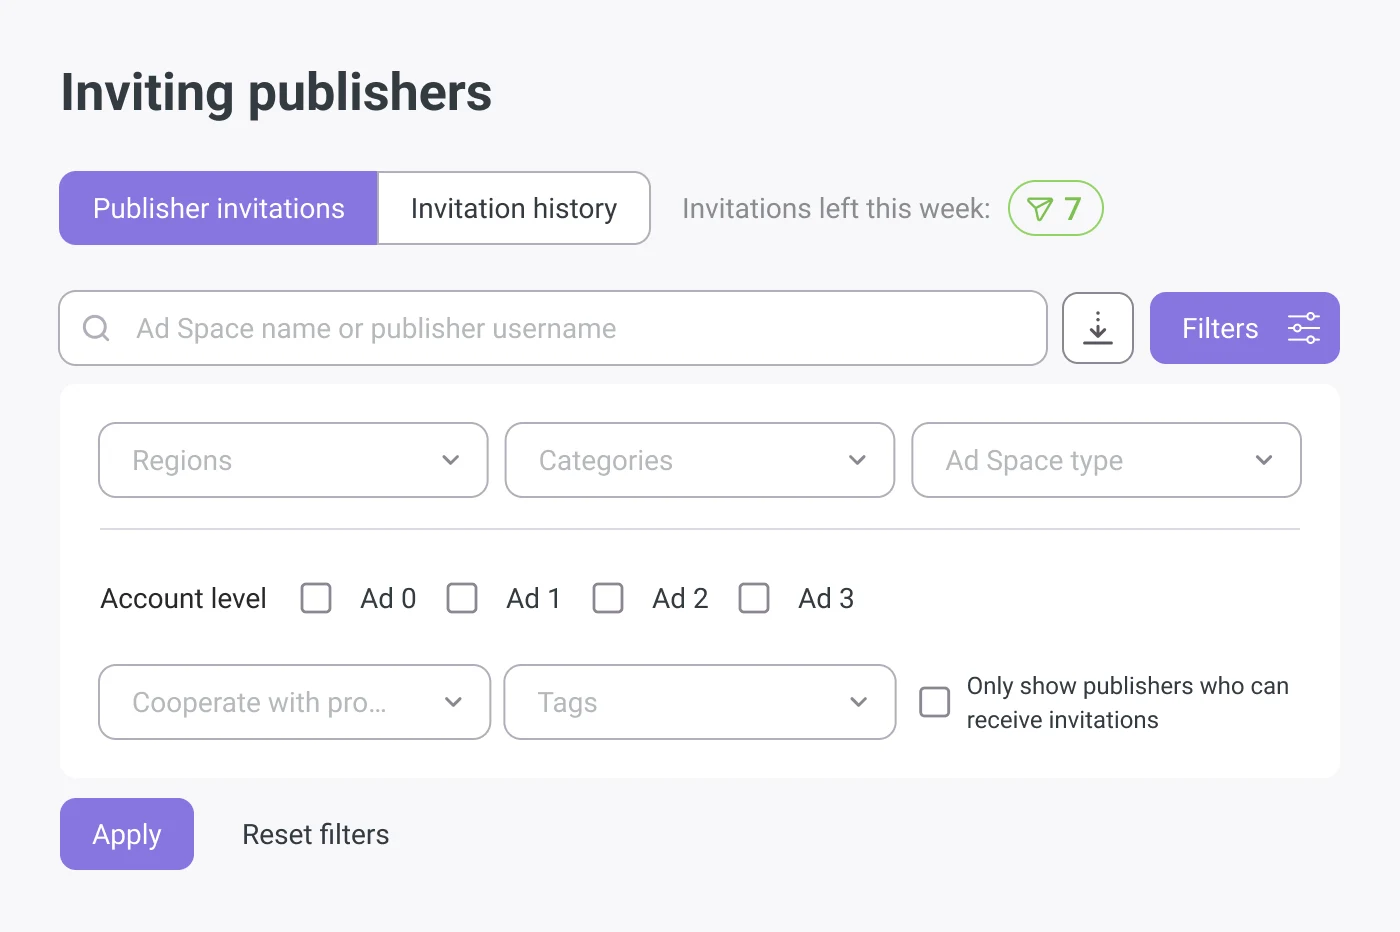The image size is (1400, 932).
Task: Click Reset filters link
Action: [316, 834]
